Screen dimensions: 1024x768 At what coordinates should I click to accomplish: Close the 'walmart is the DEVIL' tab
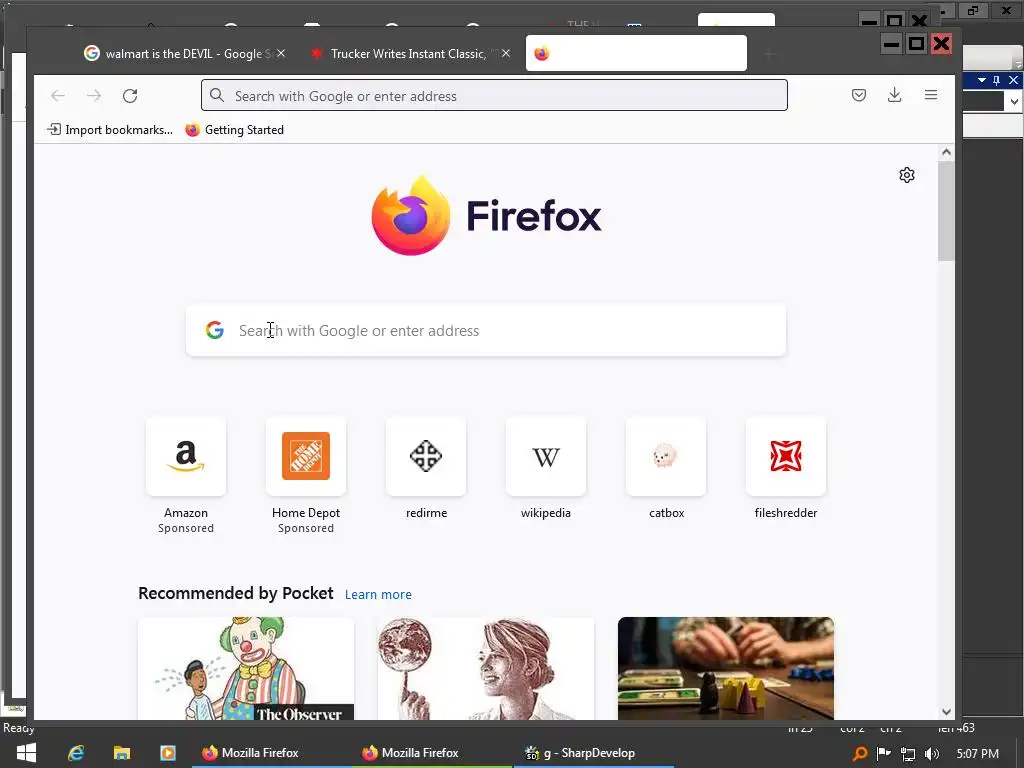pos(281,54)
